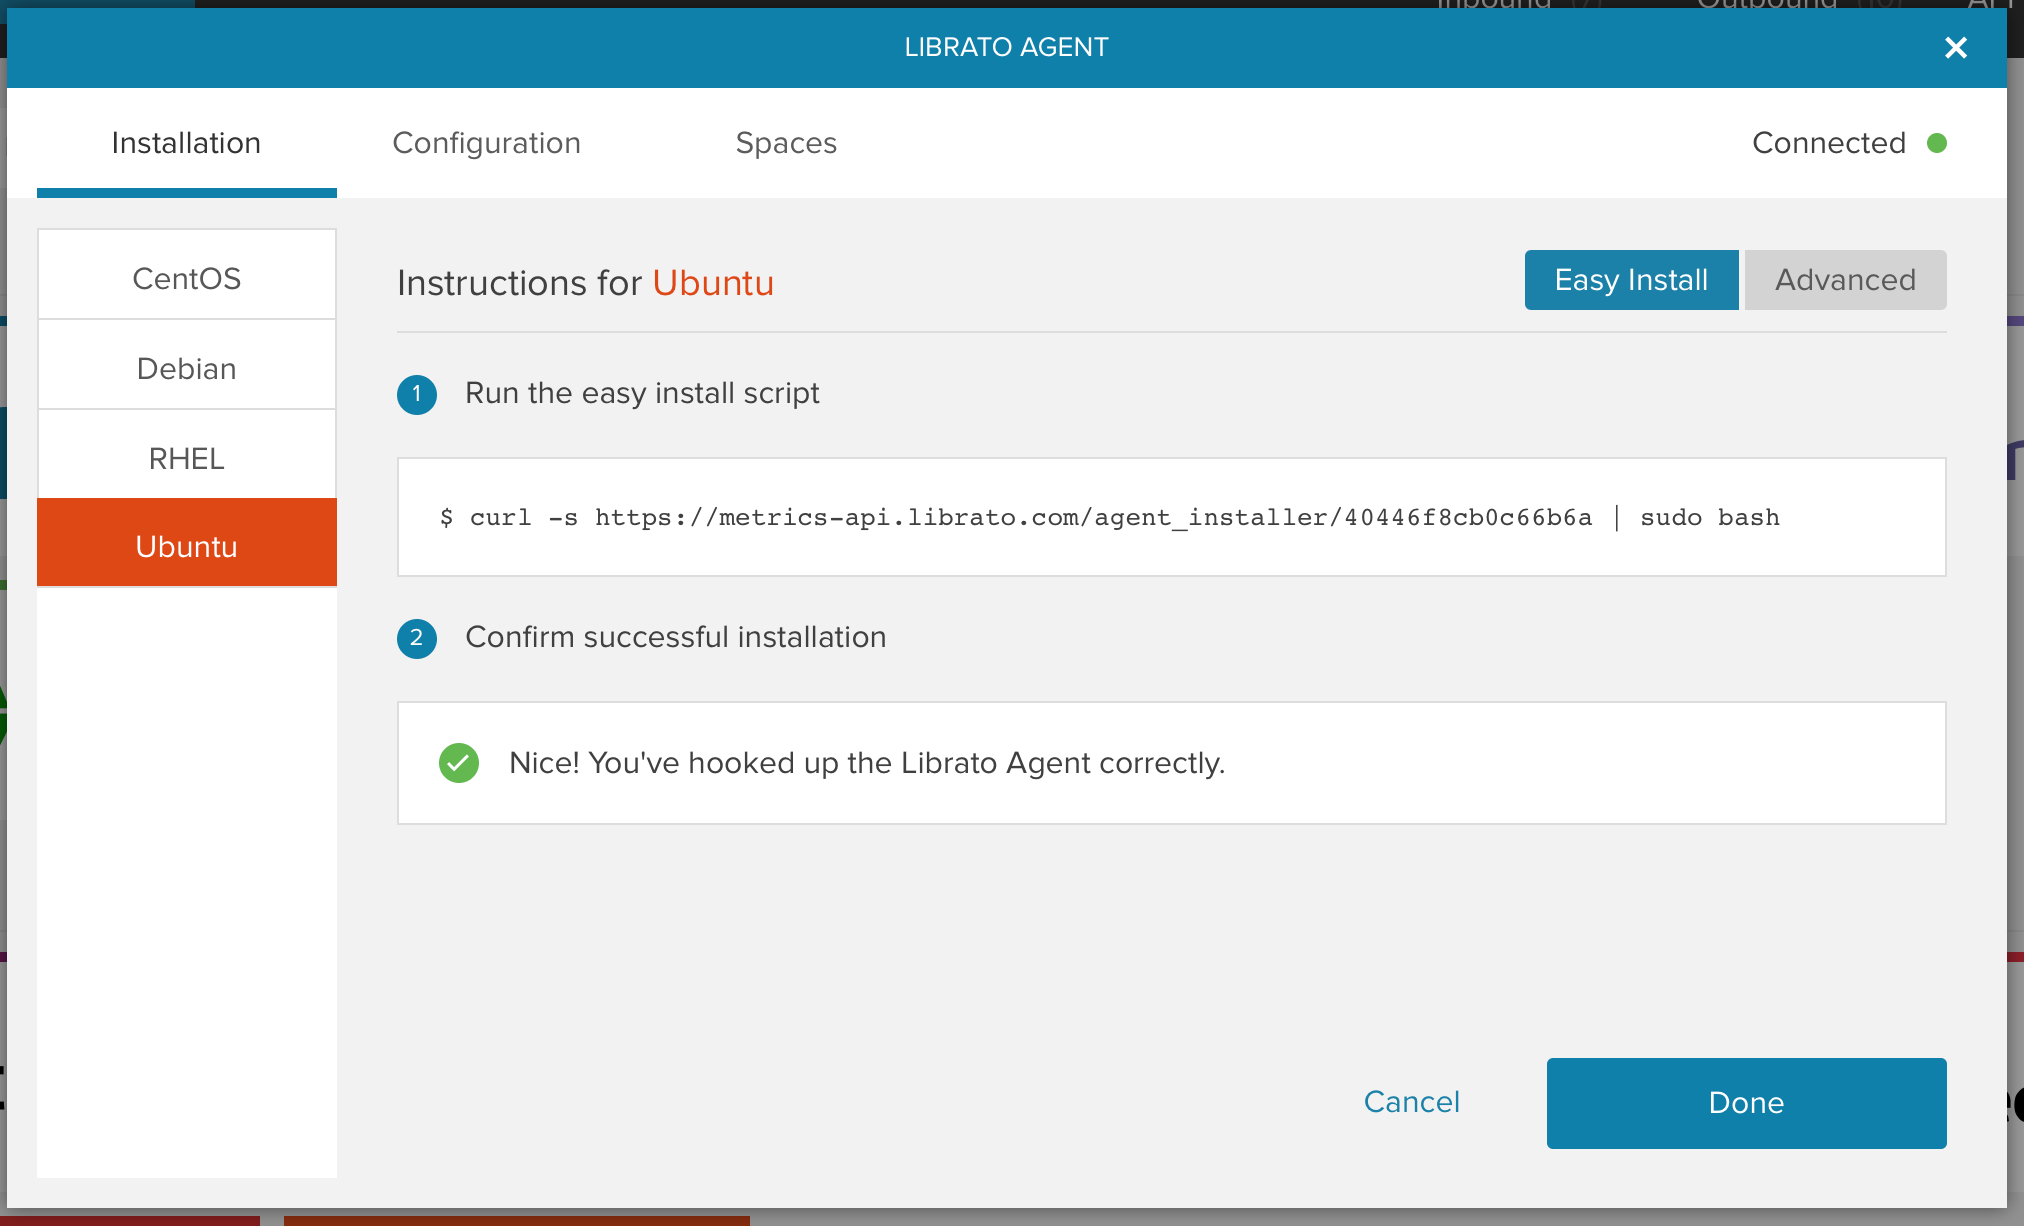Click the 'Nice! You've hooked up' message
The height and width of the screenshot is (1226, 2024).
(867, 763)
